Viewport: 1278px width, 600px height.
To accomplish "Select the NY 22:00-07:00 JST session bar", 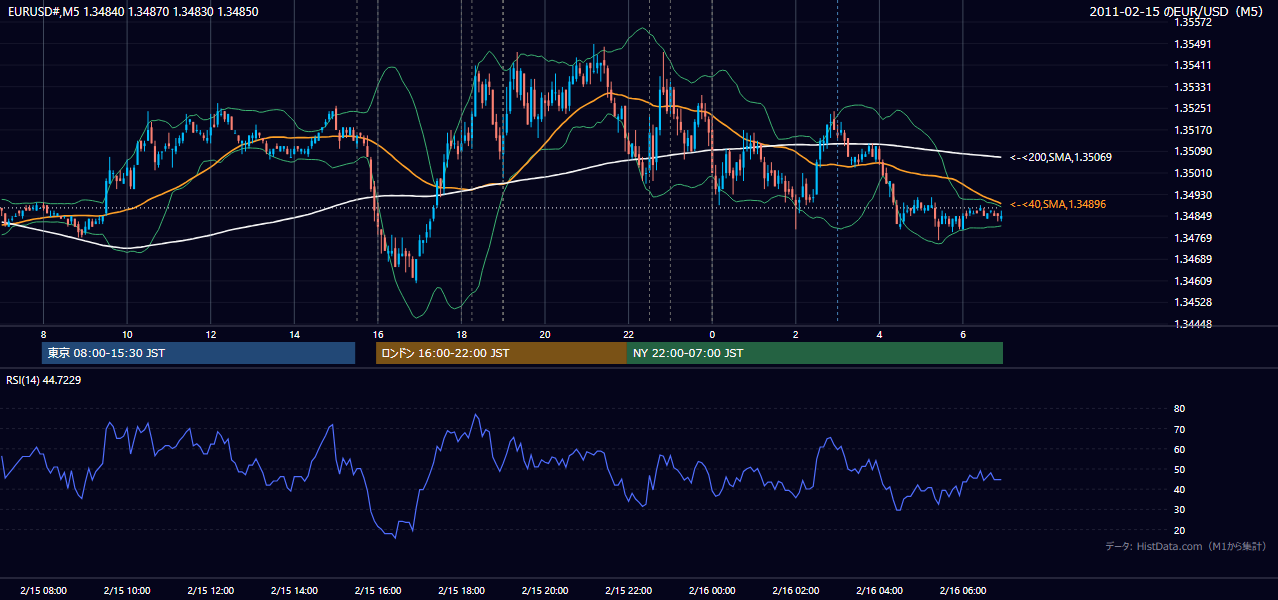I will pyautogui.click(x=815, y=353).
